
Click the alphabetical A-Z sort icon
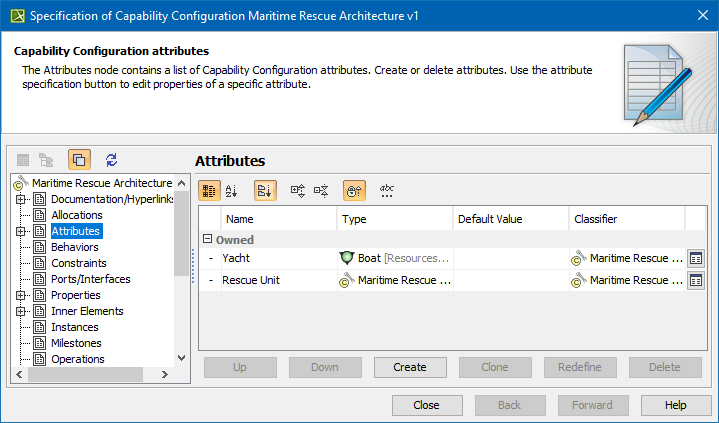[231, 190]
